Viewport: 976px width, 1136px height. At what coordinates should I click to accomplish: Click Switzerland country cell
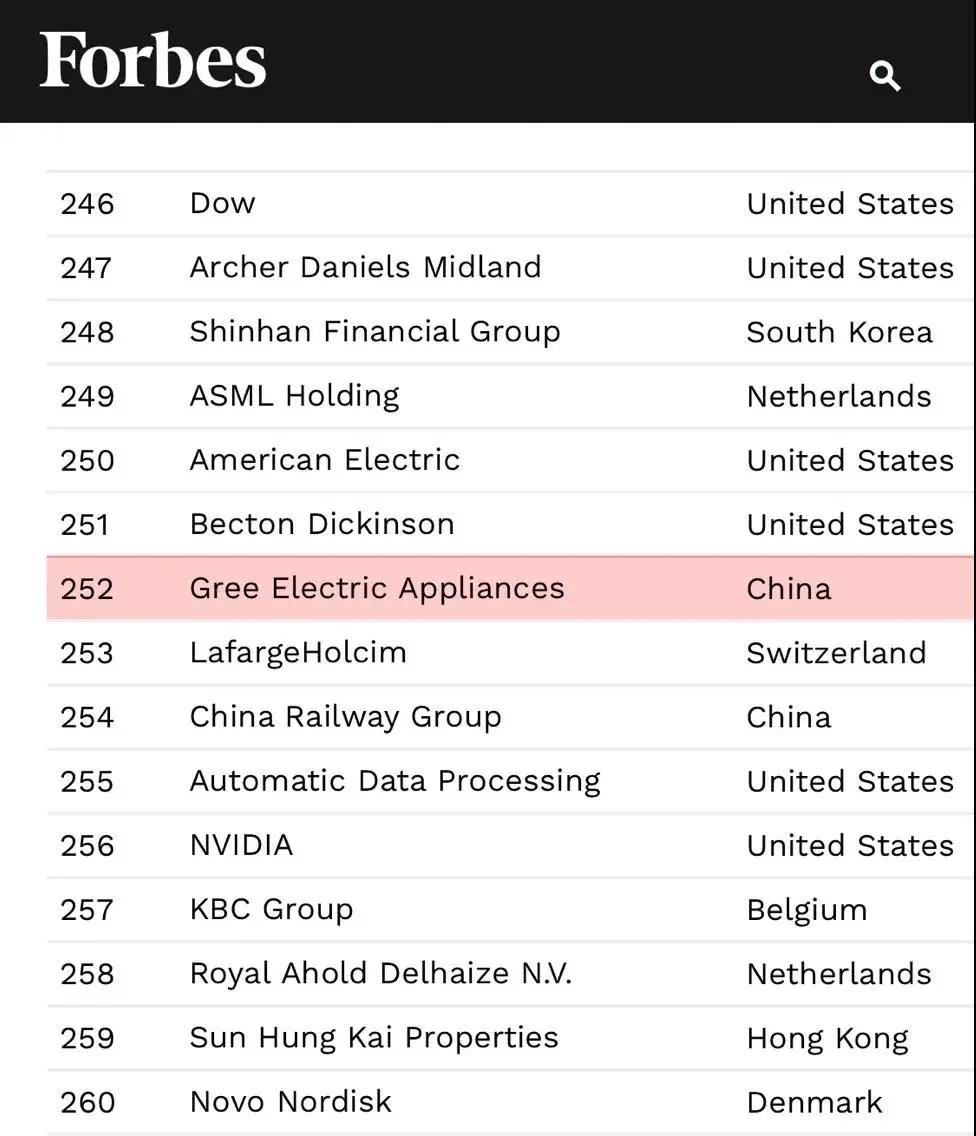pyautogui.click(x=836, y=653)
